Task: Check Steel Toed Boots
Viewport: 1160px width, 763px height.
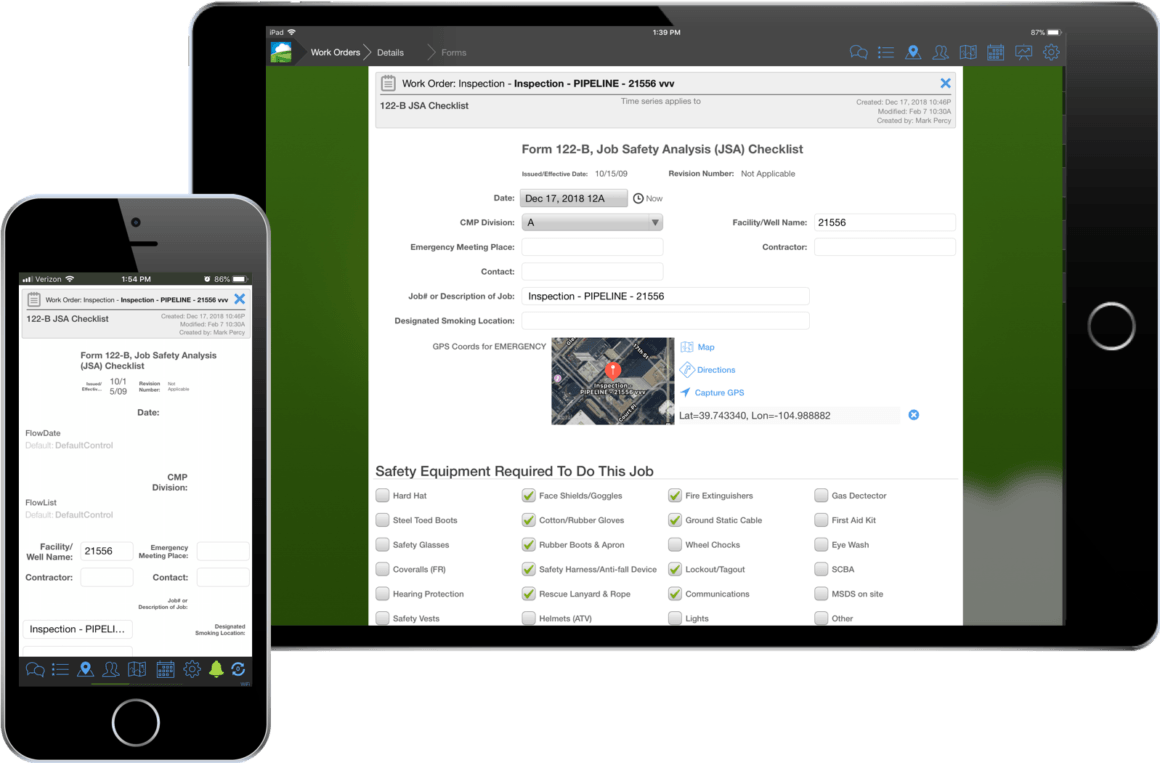Action: 382,520
